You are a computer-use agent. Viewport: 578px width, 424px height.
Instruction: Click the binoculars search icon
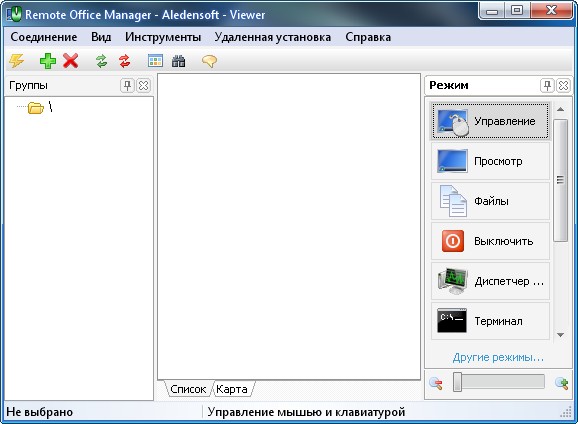tap(178, 61)
